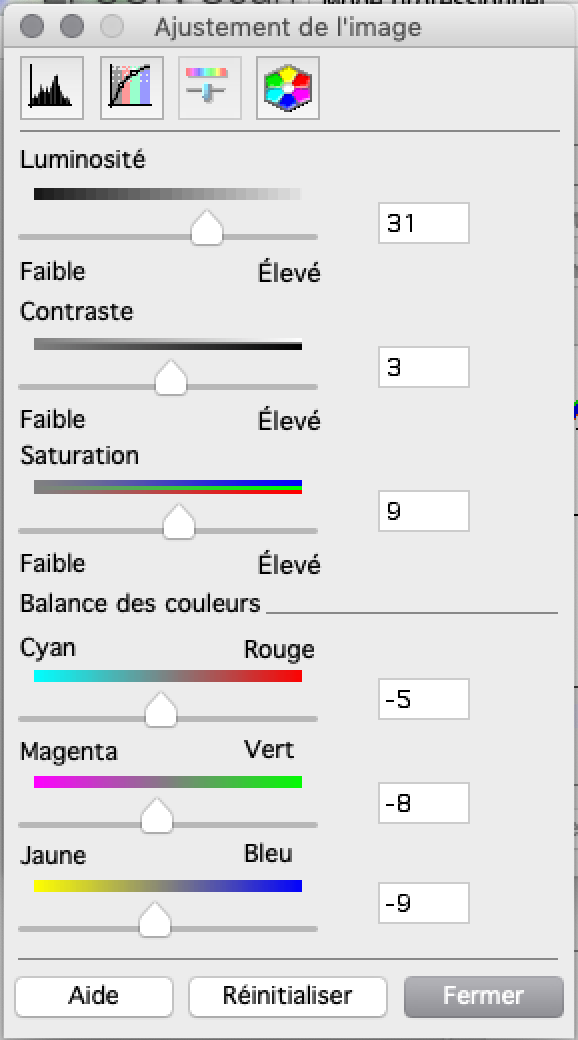Viewport: 578px width, 1040px height.
Task: Click the Jaune–Bleu balance slider handle
Action: coord(155,920)
